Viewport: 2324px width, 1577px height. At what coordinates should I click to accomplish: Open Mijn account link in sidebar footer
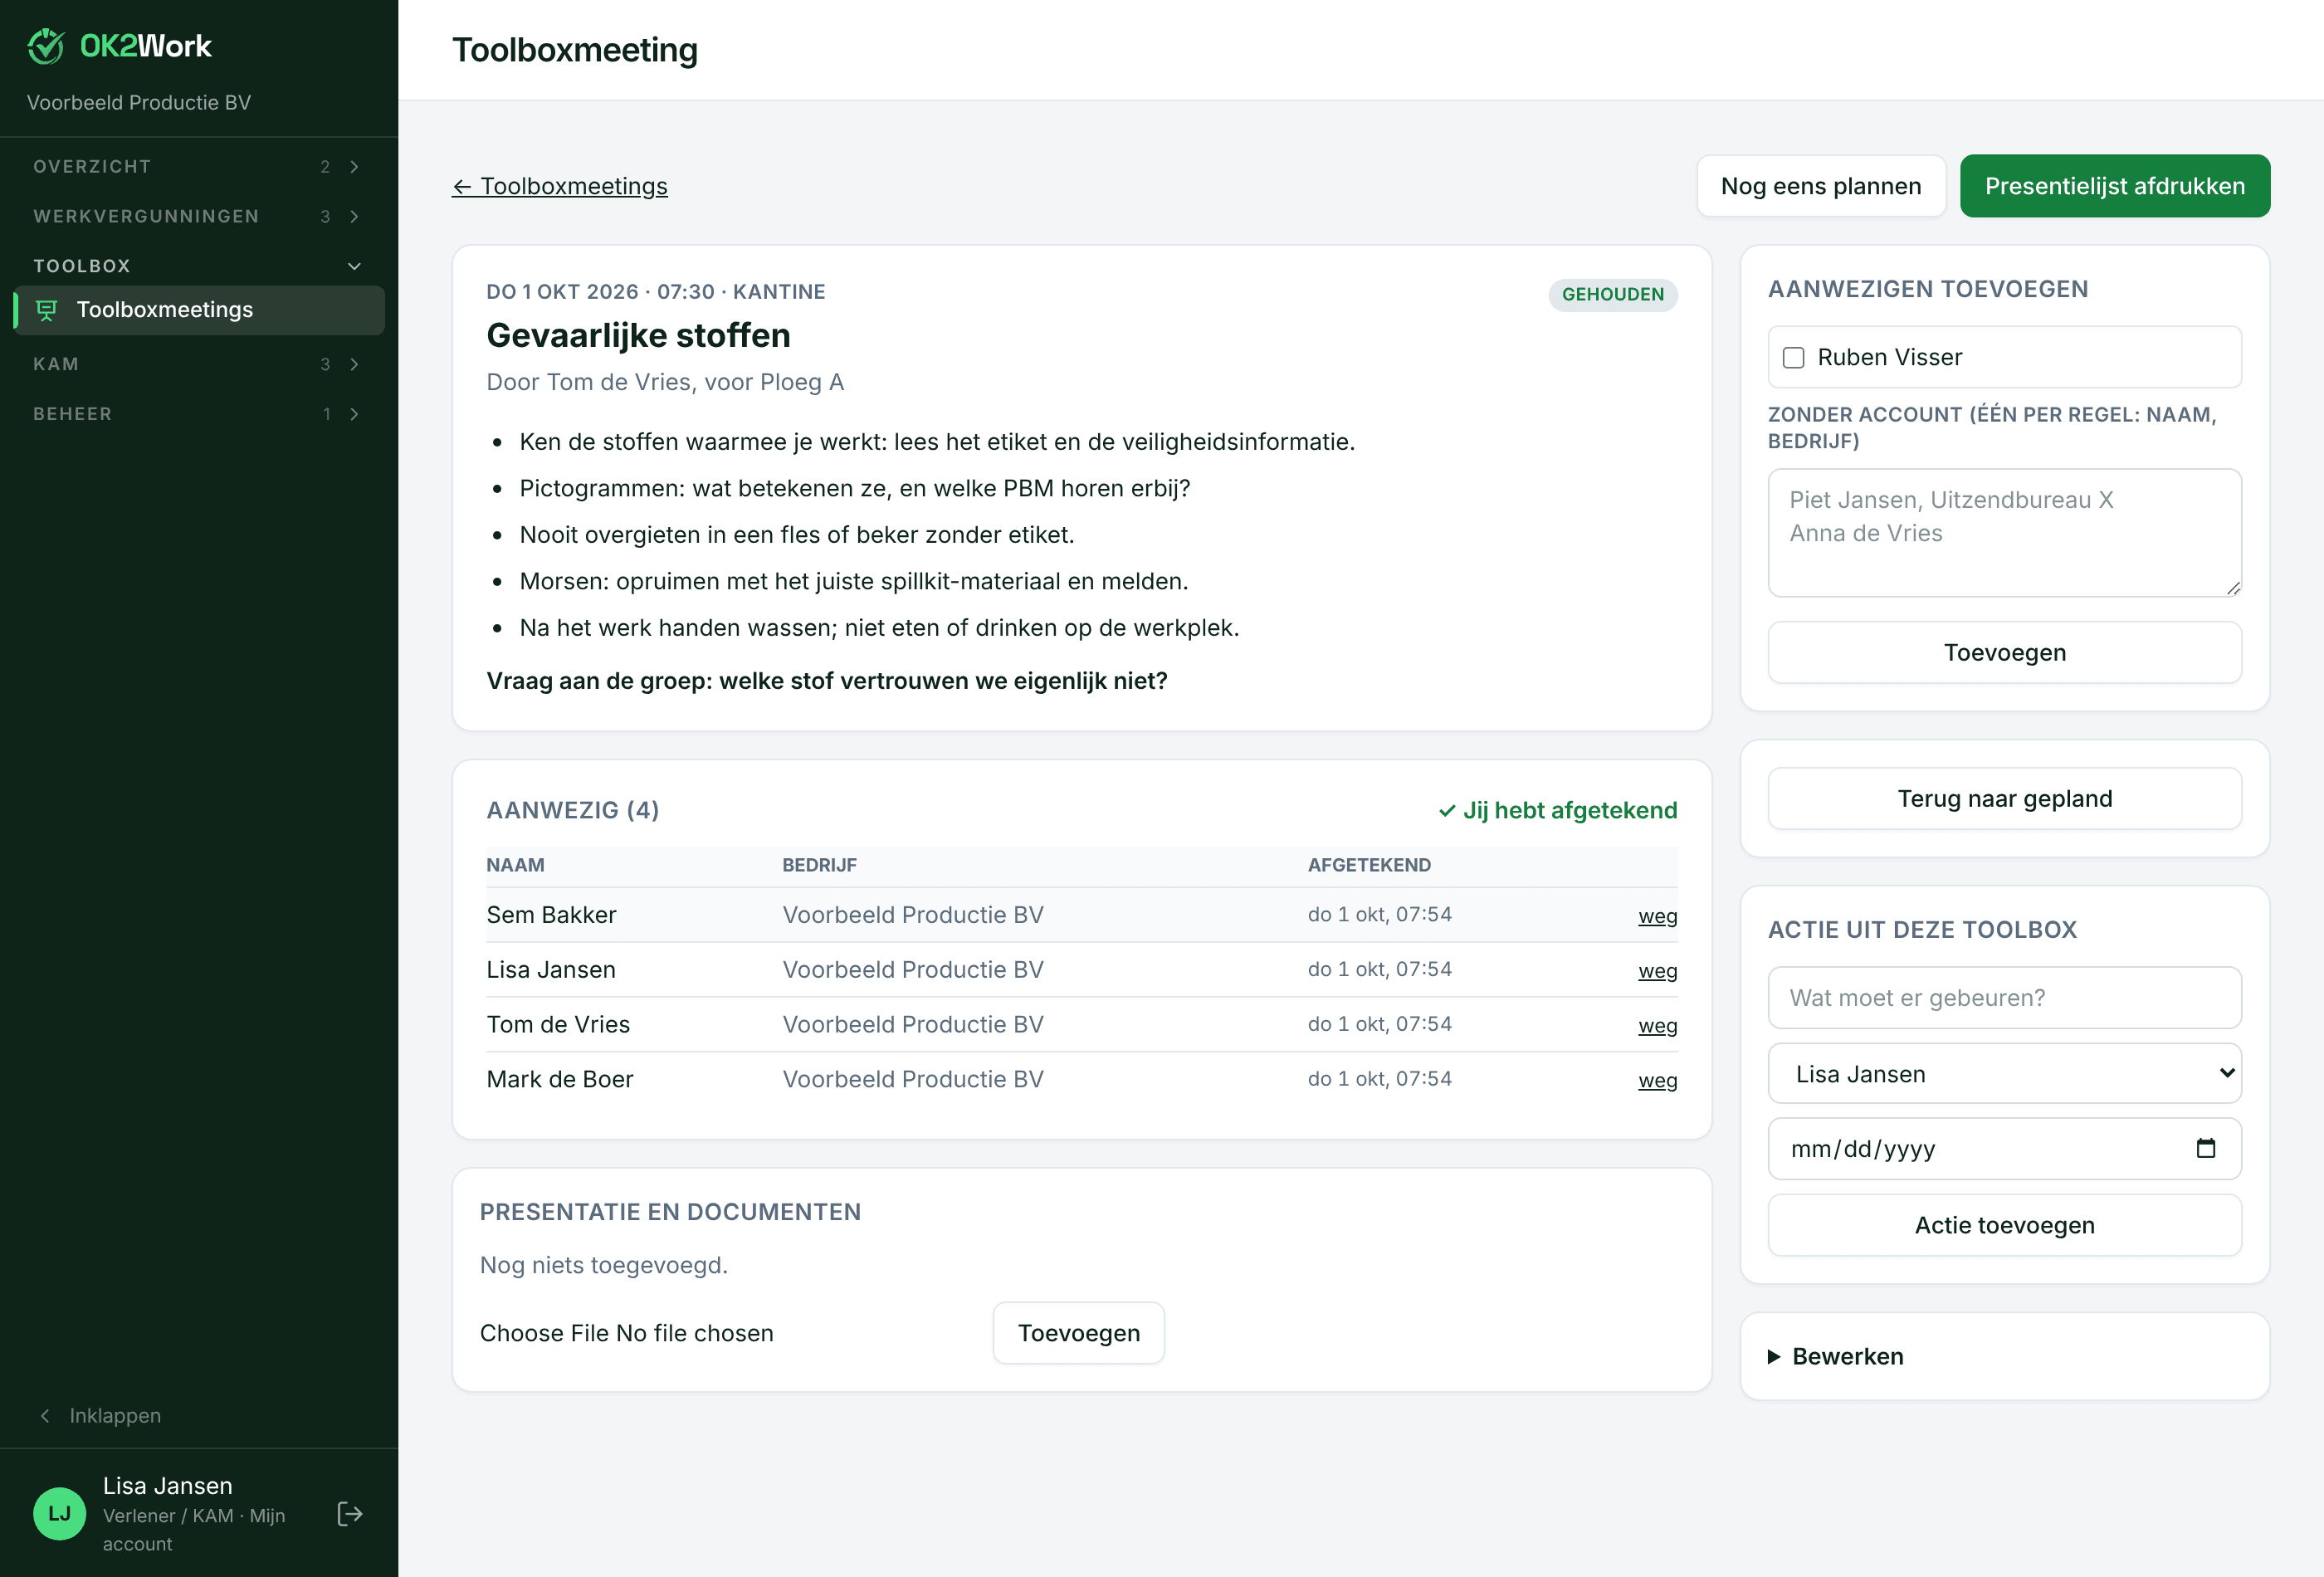pos(195,1530)
